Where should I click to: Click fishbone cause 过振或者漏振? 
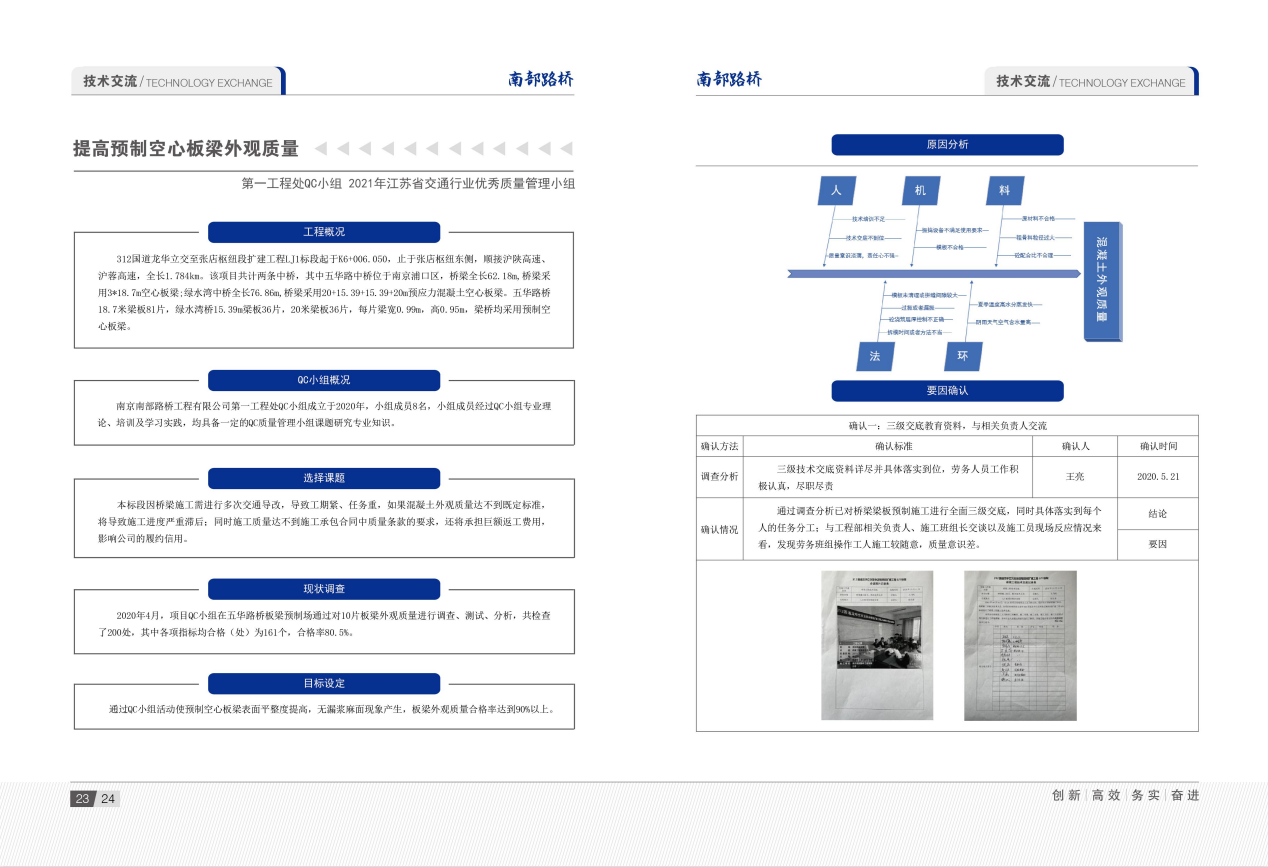point(918,308)
